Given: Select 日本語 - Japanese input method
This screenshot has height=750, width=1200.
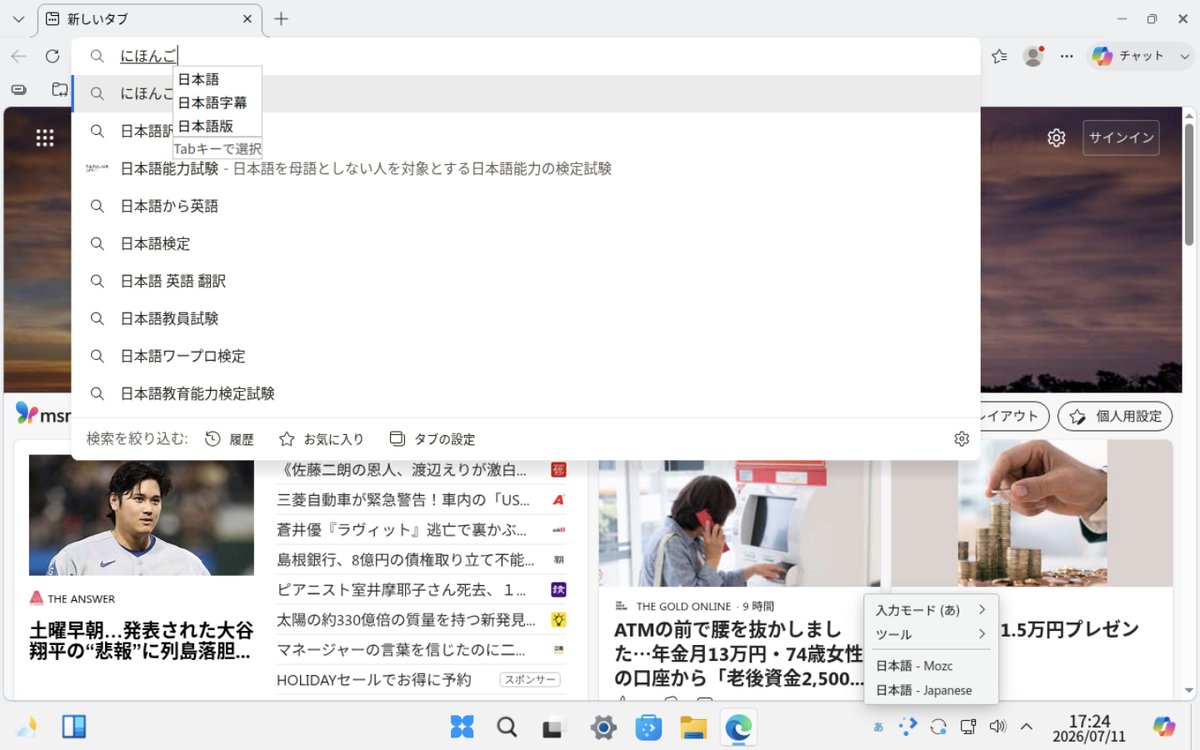Looking at the screenshot, I should click(x=930, y=690).
